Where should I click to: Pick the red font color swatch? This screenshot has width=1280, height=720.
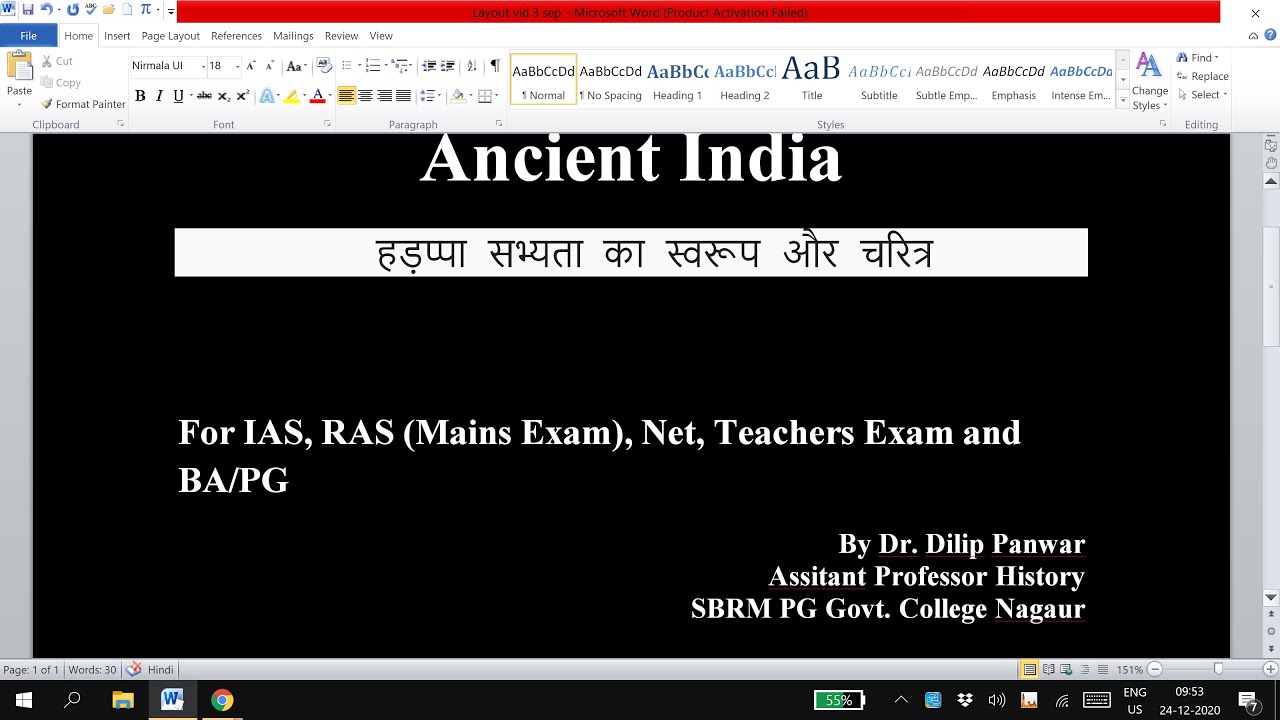click(x=317, y=96)
